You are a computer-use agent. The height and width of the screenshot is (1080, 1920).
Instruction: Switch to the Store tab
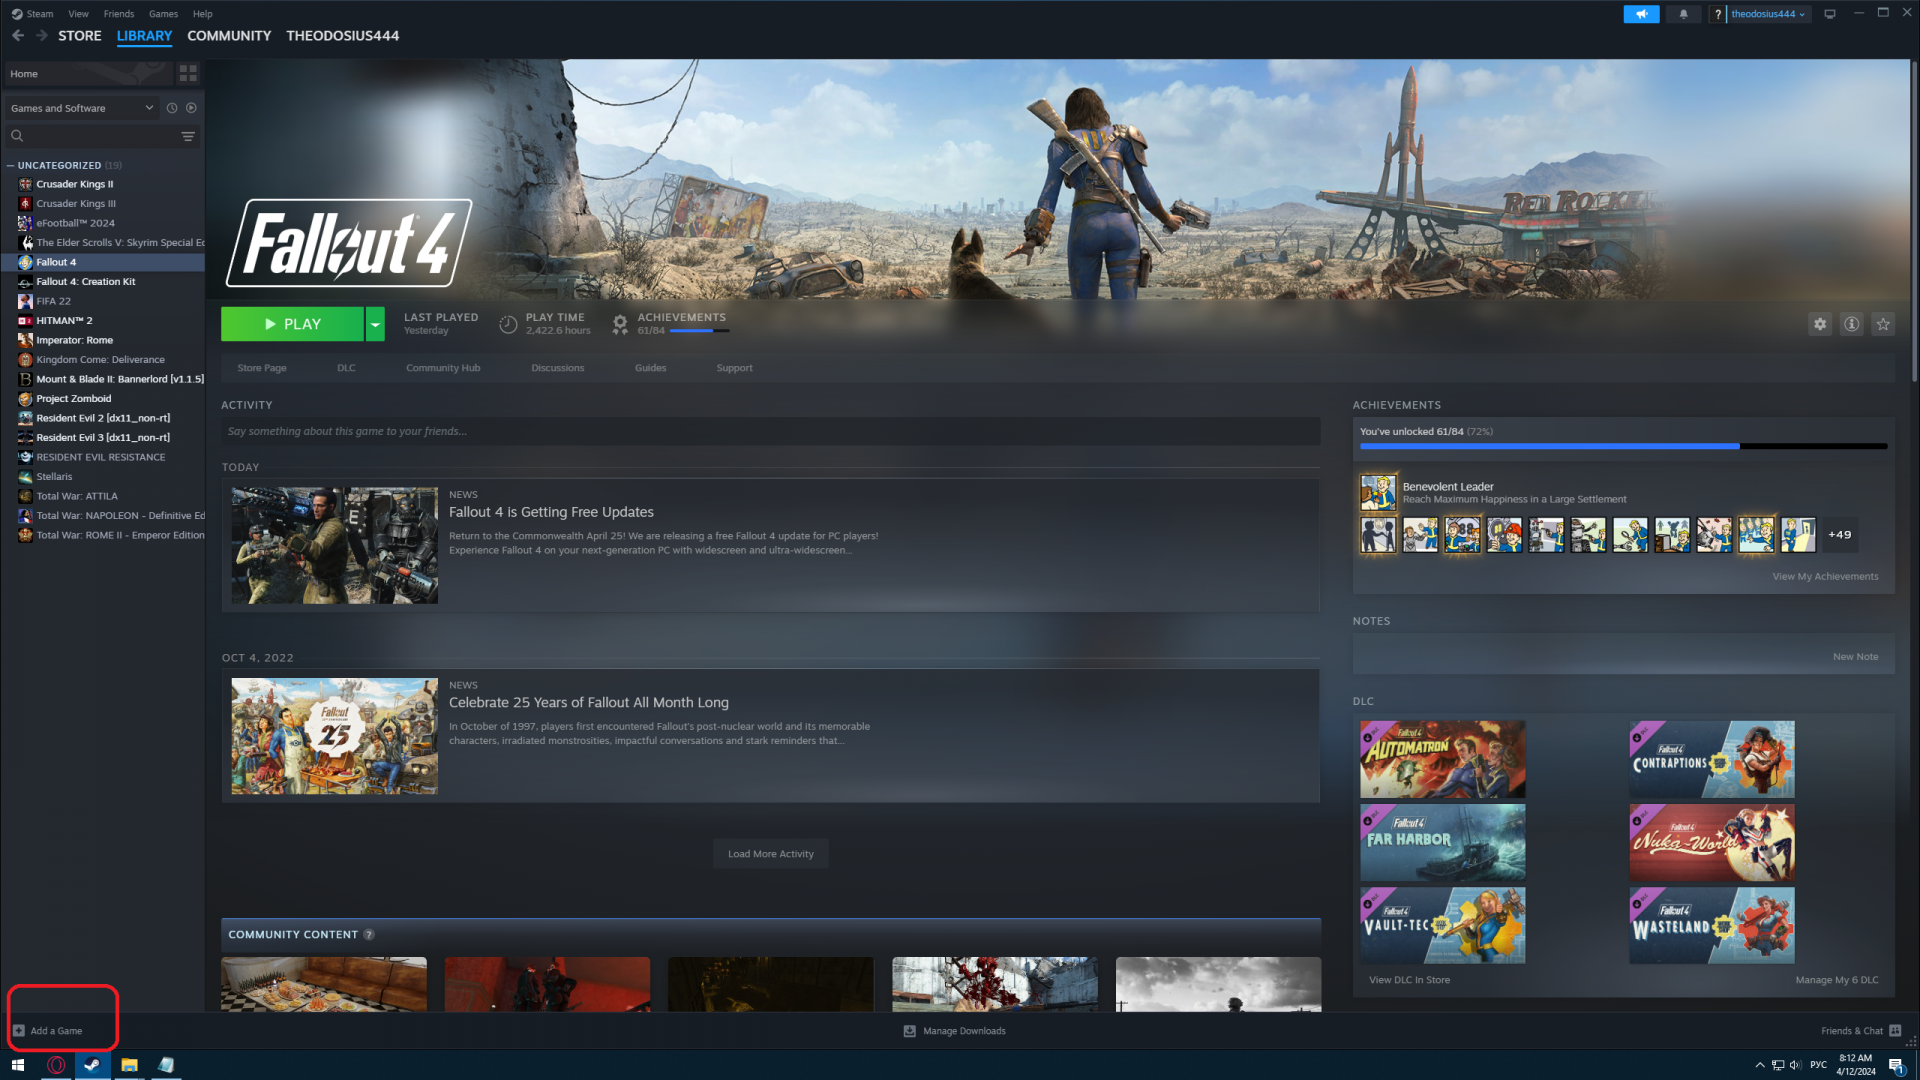coord(79,36)
